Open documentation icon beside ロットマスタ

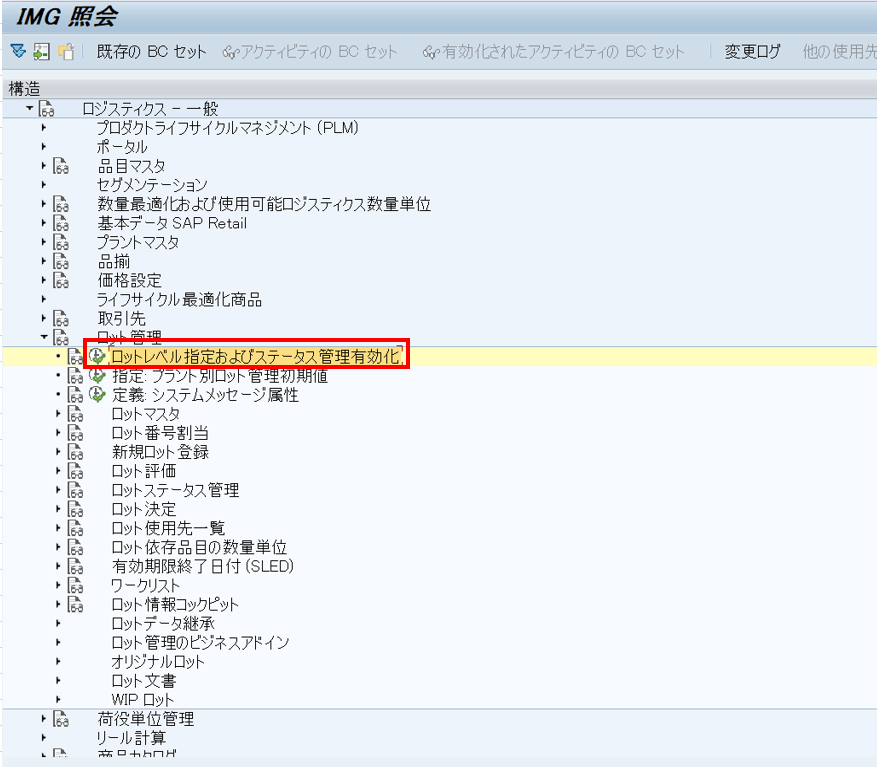click(x=75, y=414)
